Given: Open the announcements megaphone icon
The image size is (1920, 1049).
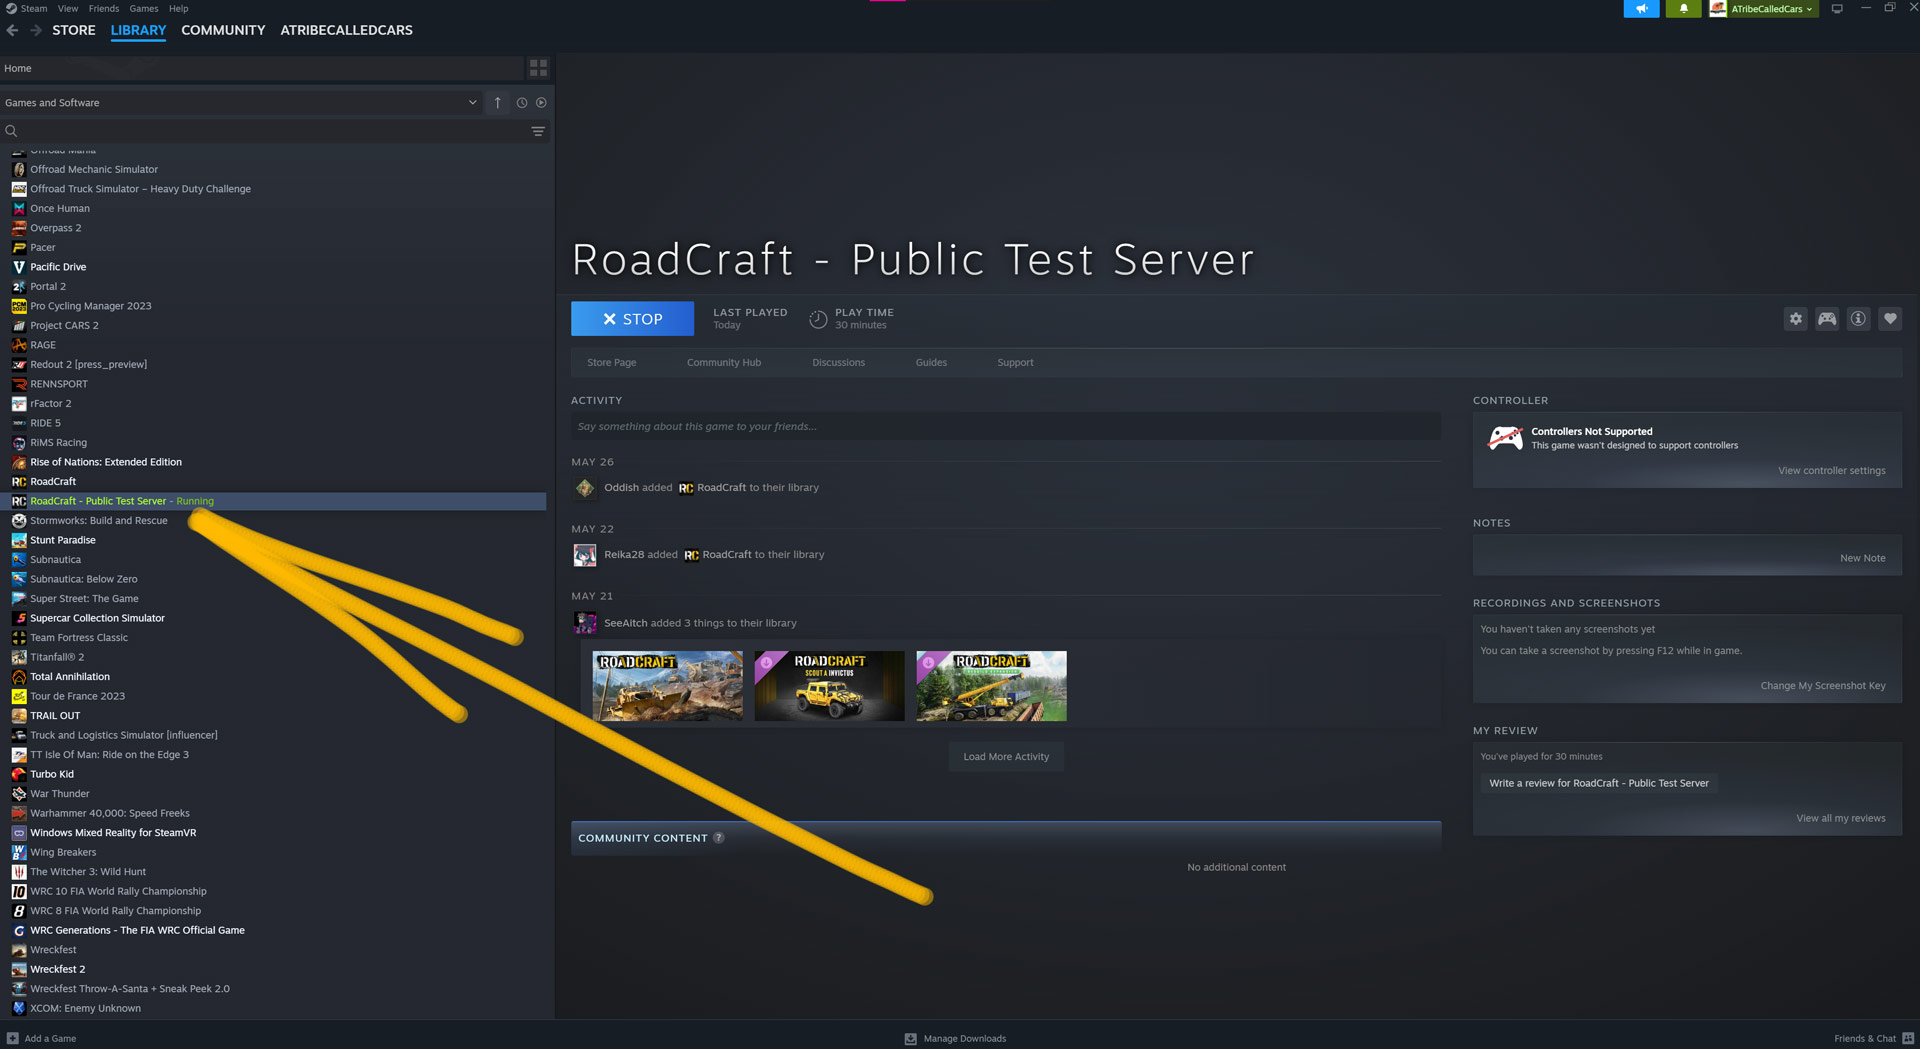Looking at the screenshot, I should click(1641, 9).
